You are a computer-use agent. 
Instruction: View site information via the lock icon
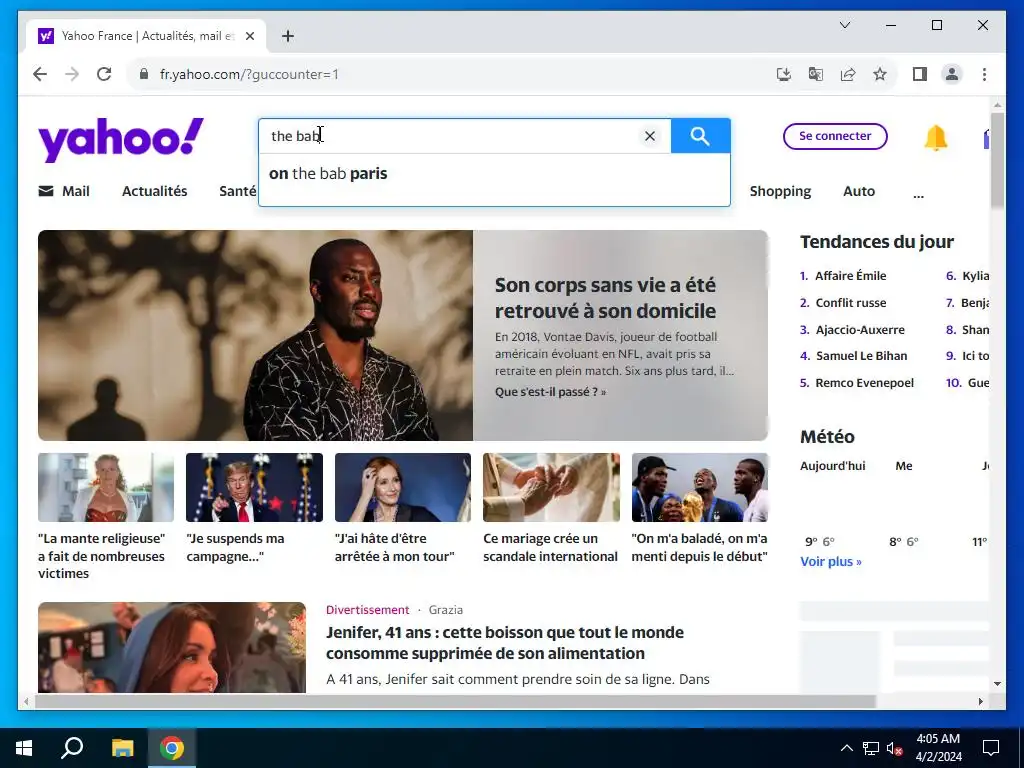(x=144, y=74)
